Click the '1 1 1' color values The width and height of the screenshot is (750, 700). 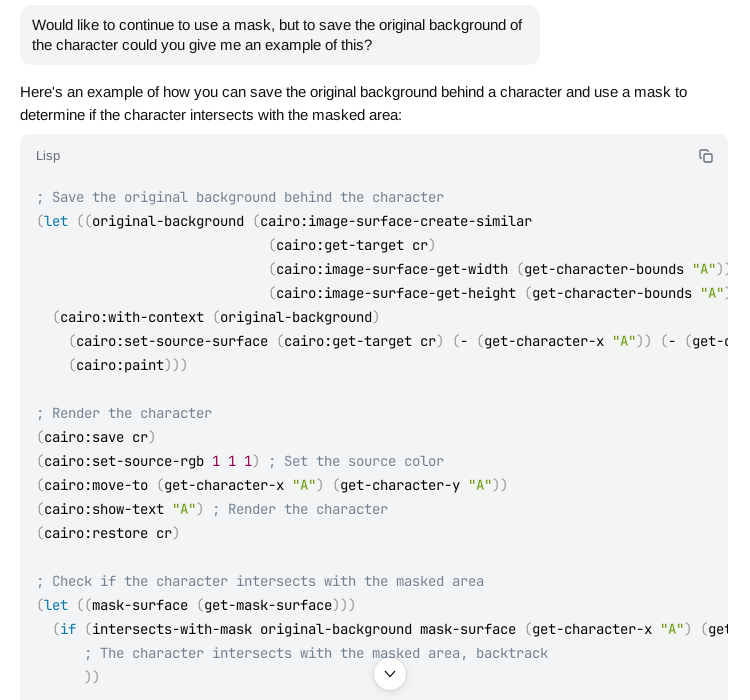pos(232,461)
